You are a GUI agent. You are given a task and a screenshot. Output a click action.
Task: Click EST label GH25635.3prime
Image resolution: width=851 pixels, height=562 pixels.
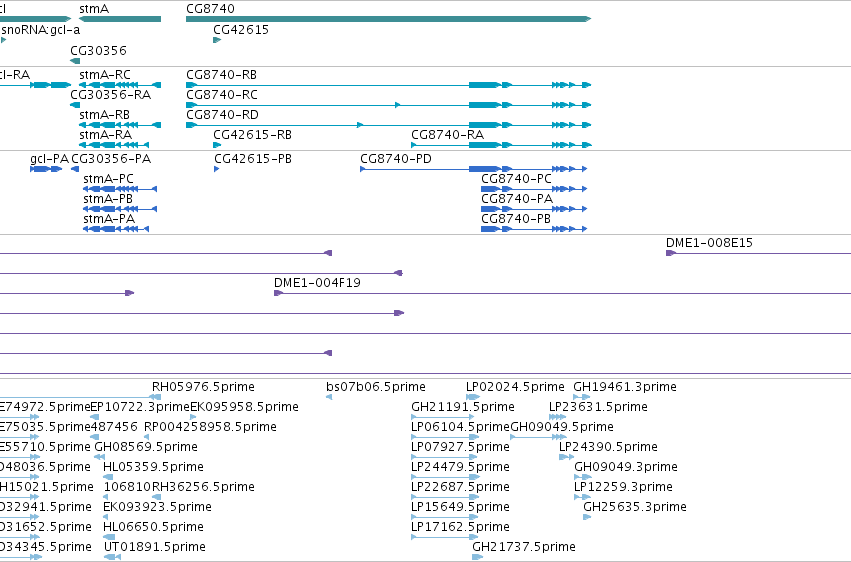[x=635, y=508]
